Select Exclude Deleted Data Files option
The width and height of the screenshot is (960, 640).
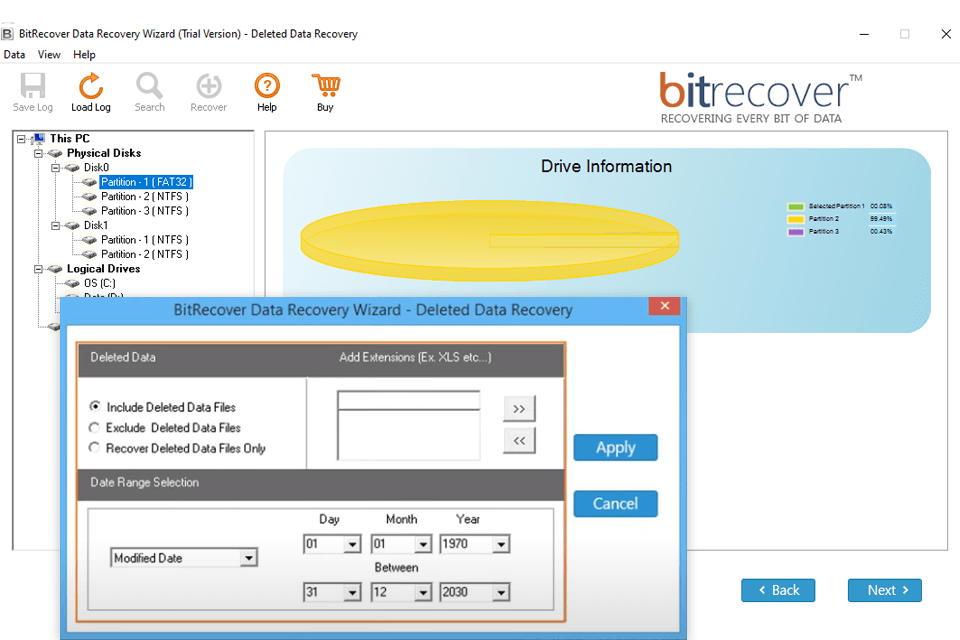click(94, 427)
